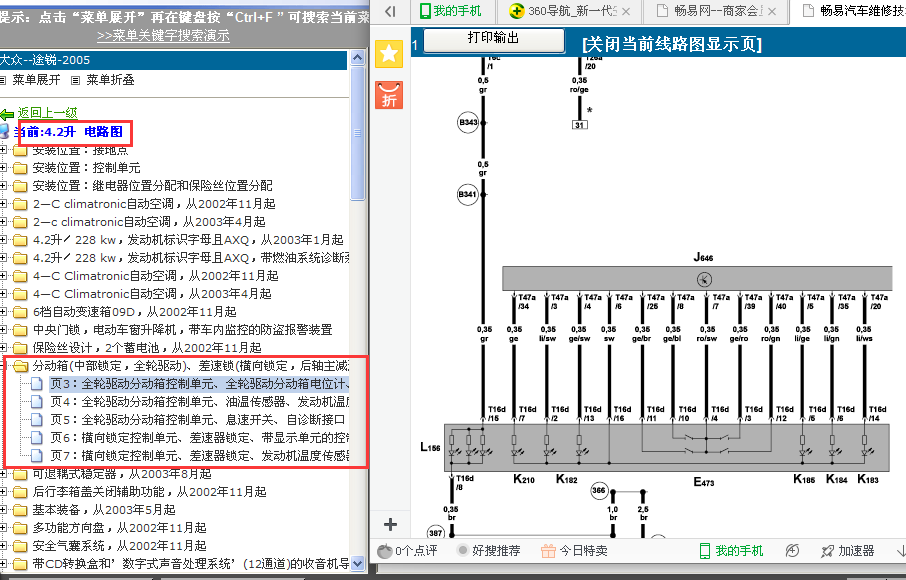Screen dimensions: 906x580
Task: Click 当前:4.2升 电路图 label
Action: 68,132
